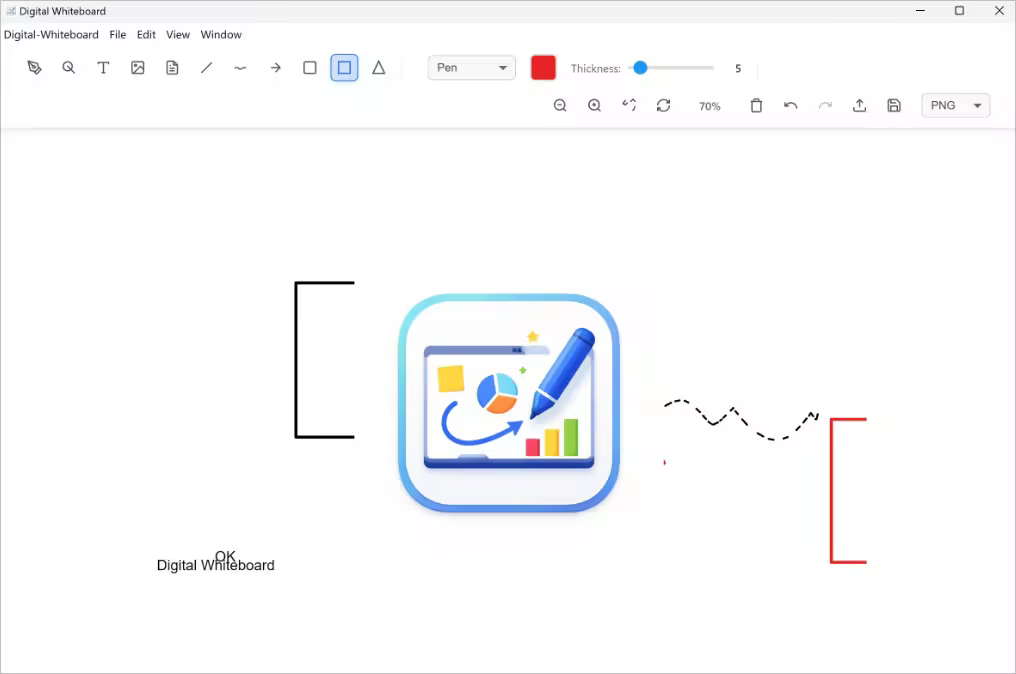1016x674 pixels.
Task: Select the Pen tool
Action: [x=34, y=67]
